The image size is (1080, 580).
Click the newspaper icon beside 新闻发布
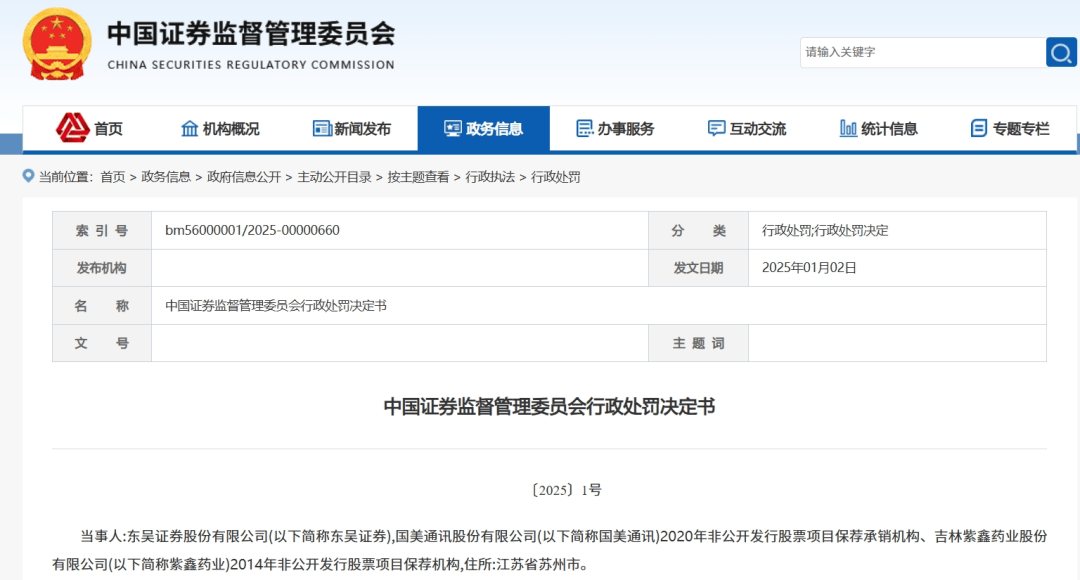(x=322, y=128)
